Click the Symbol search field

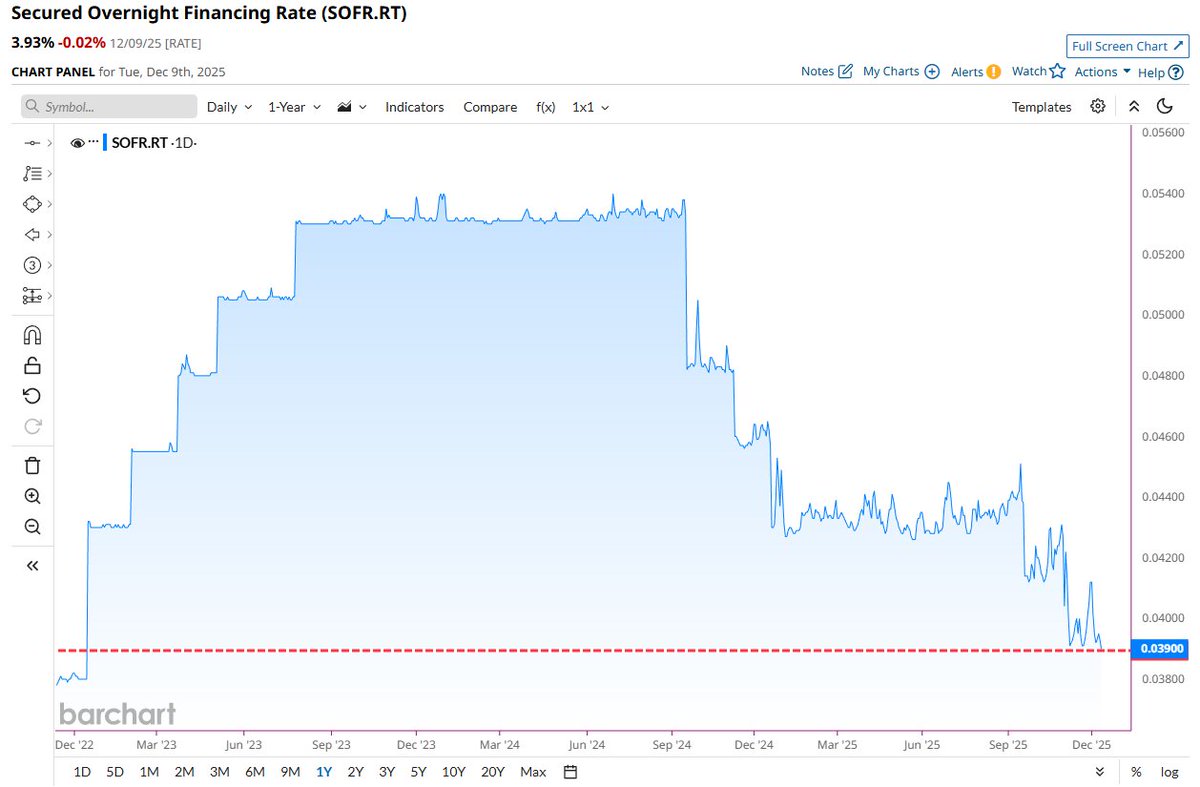pos(109,107)
